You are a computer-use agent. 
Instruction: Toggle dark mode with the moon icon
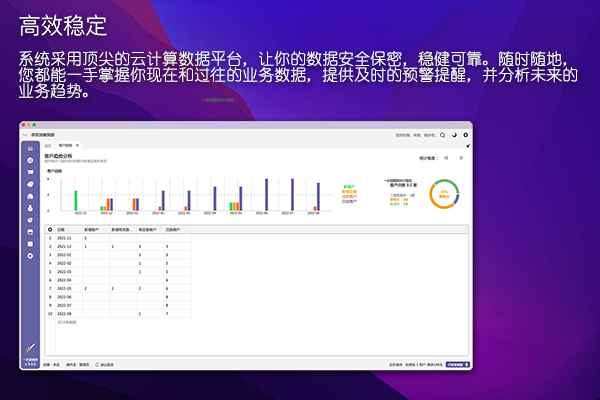tap(454, 135)
